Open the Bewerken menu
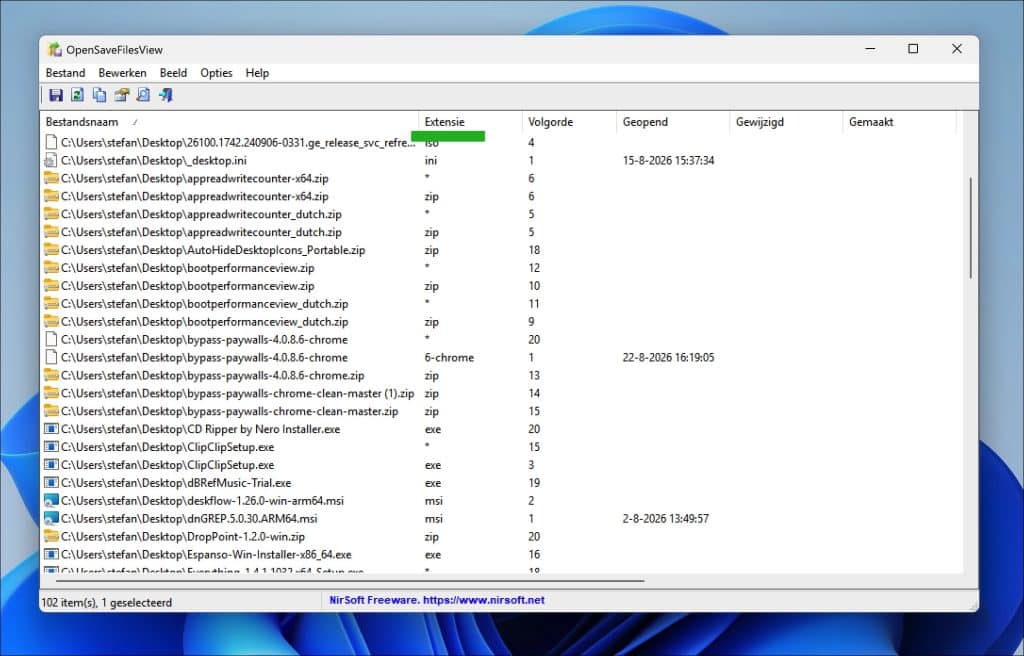The height and width of the screenshot is (656, 1024). point(122,73)
